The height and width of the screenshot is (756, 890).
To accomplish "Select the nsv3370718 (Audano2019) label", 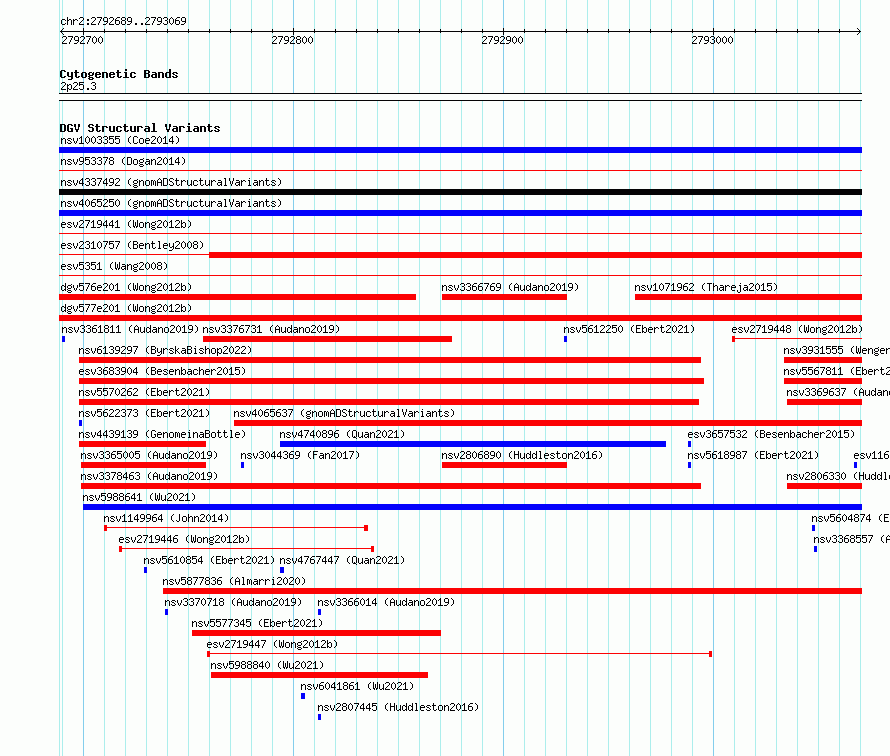I will (x=233, y=602).
